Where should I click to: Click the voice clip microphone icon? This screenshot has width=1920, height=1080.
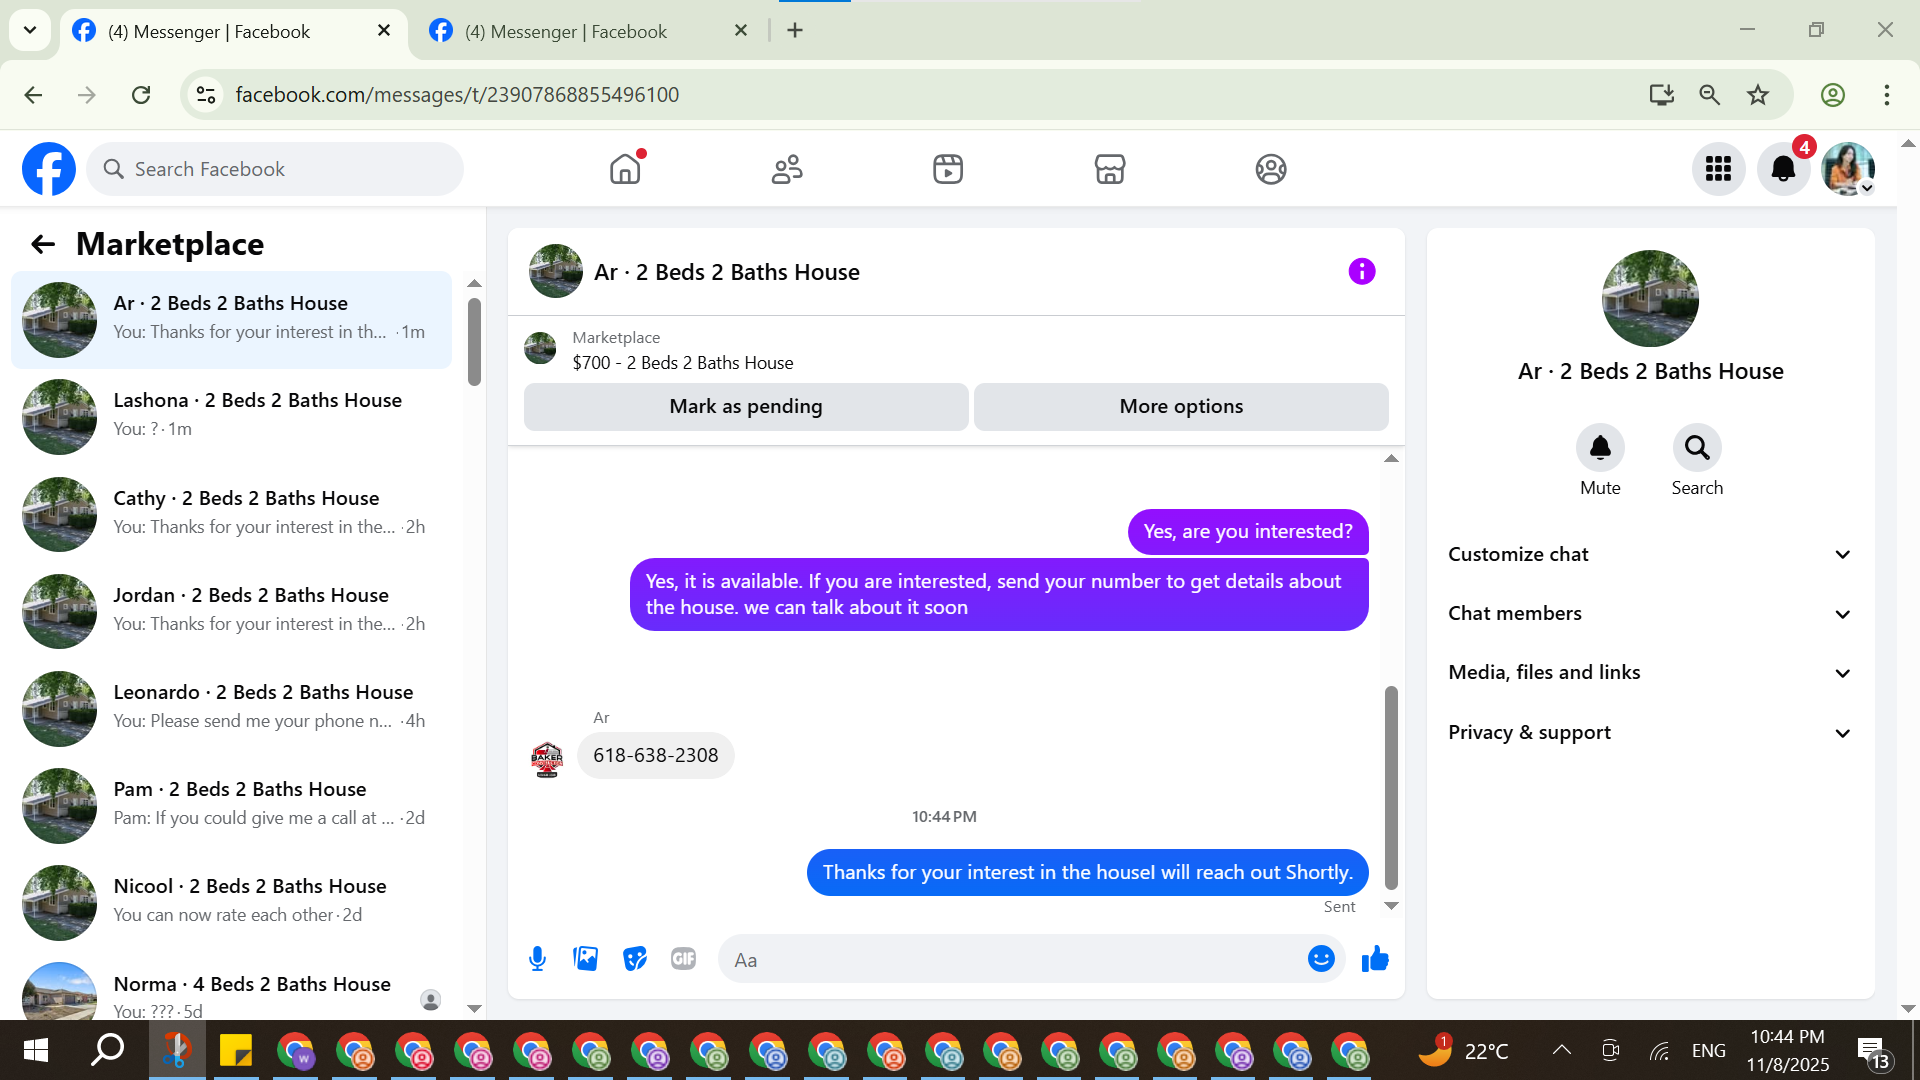click(x=537, y=959)
